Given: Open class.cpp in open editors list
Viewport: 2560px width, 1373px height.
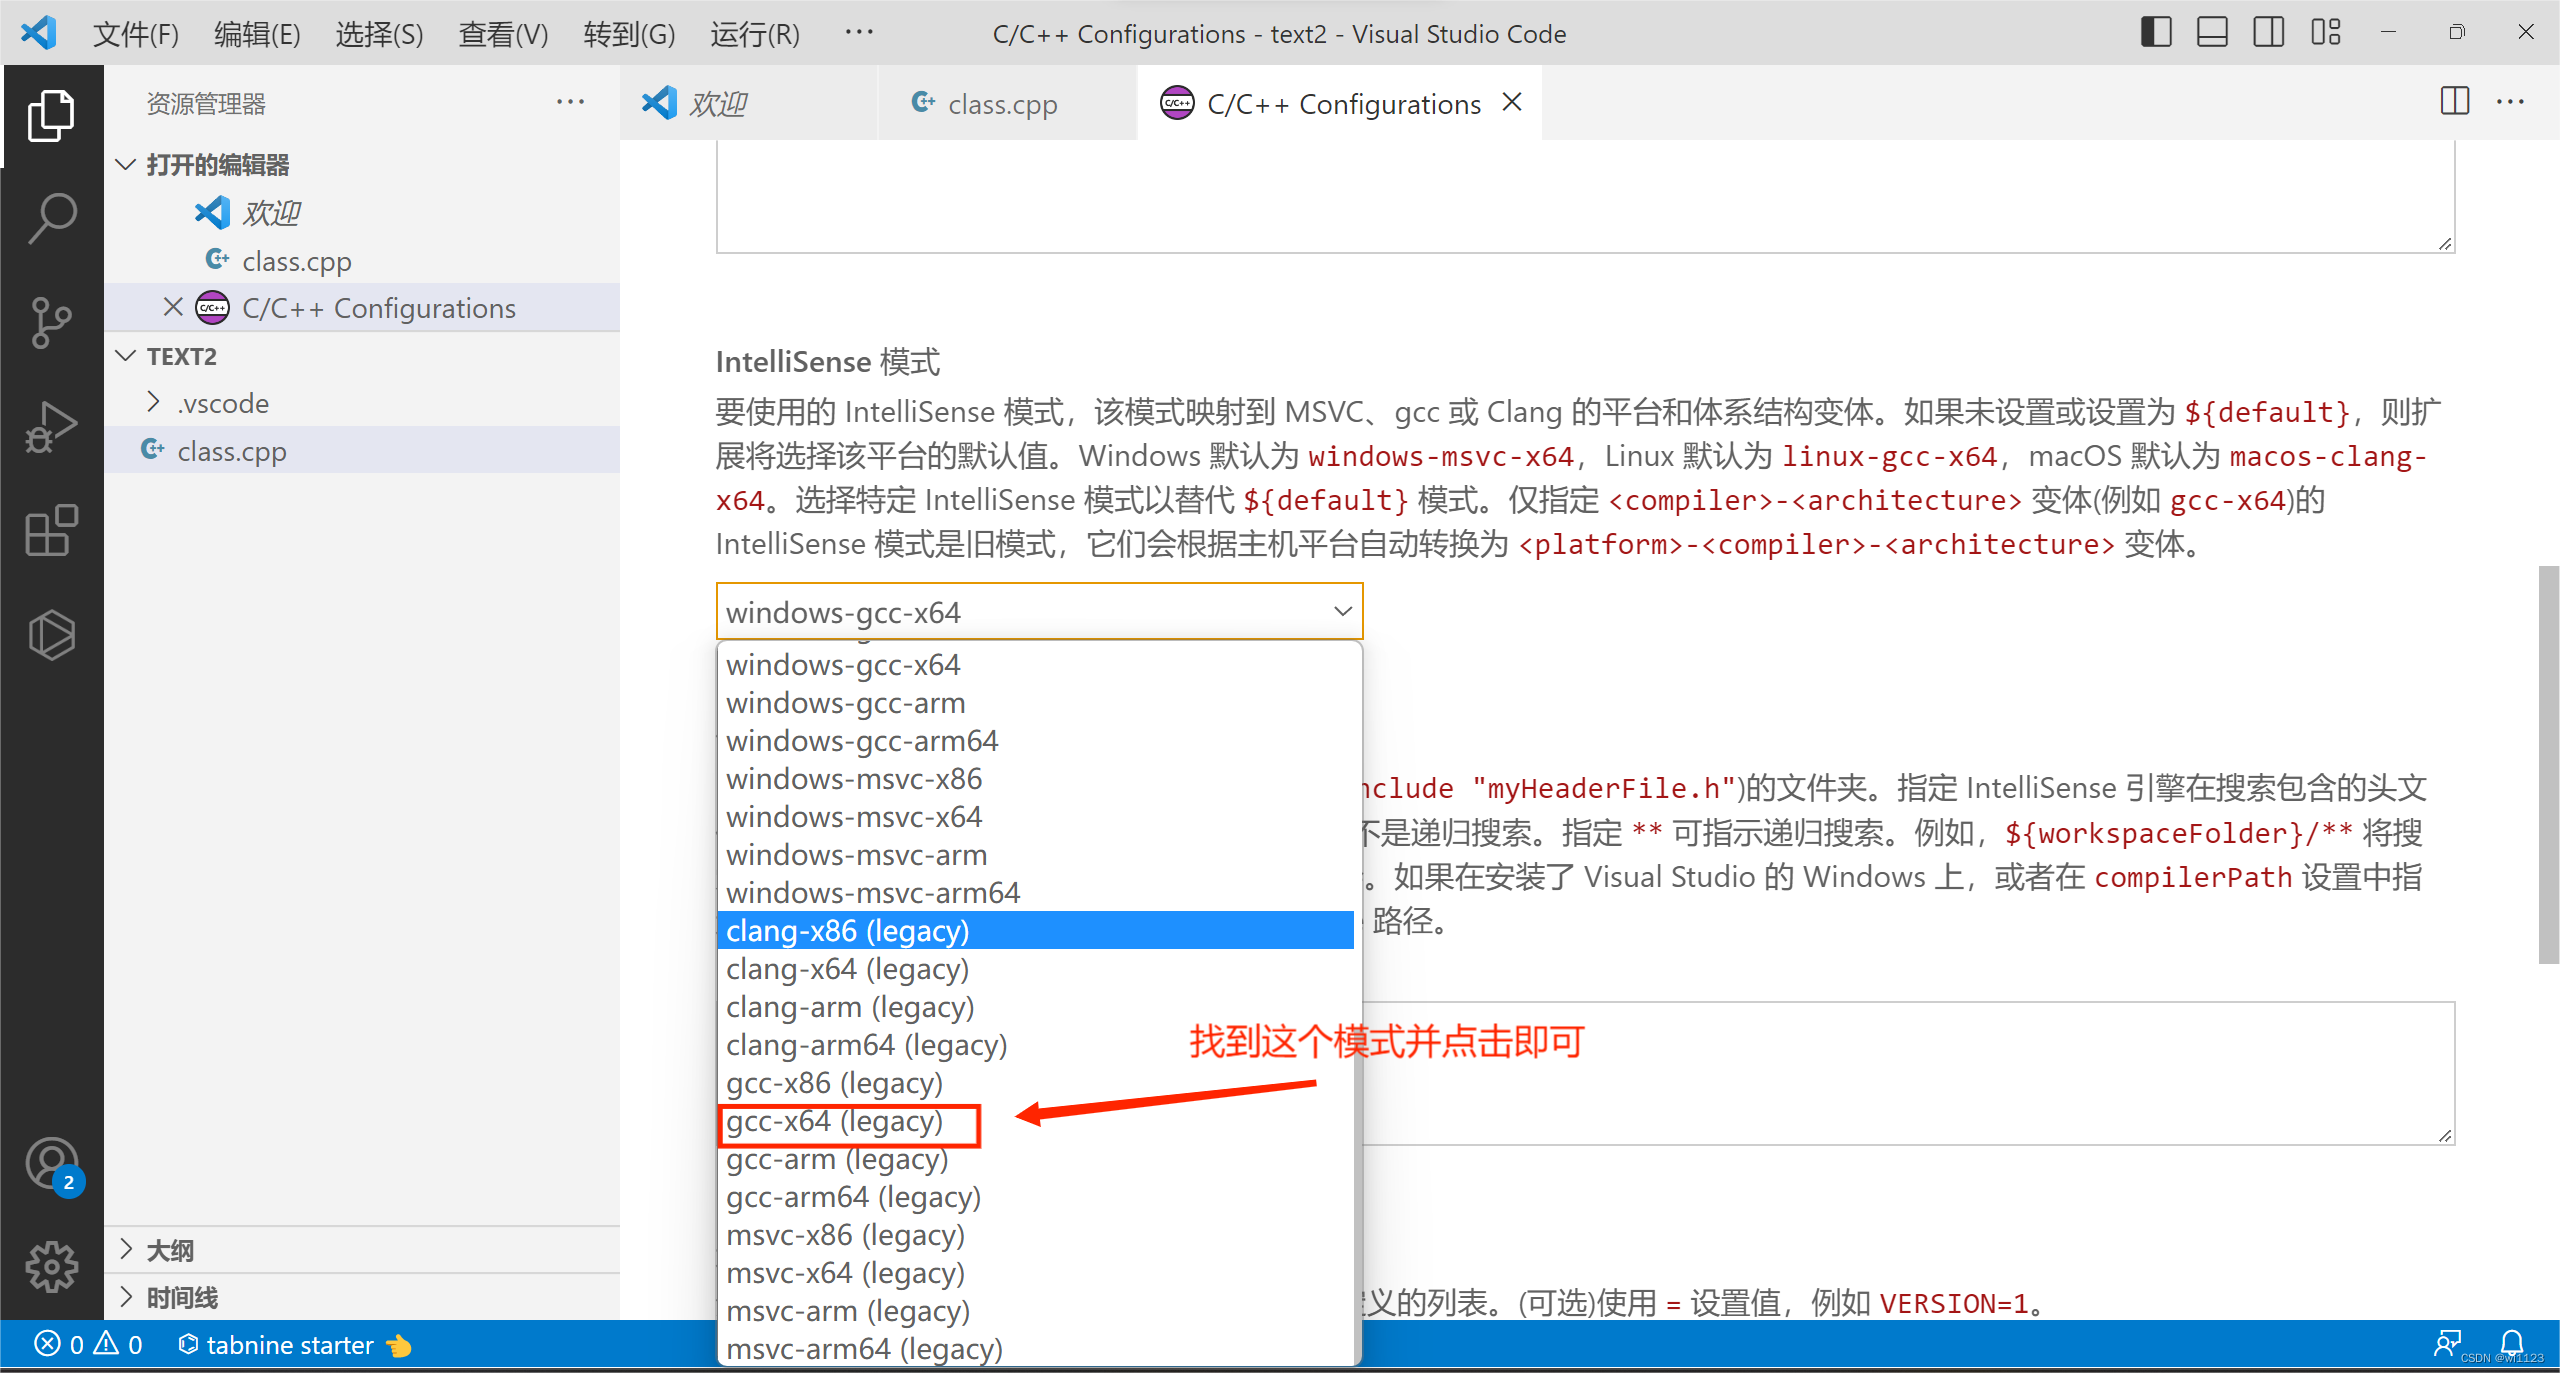Looking at the screenshot, I should pyautogui.click(x=362, y=260).
